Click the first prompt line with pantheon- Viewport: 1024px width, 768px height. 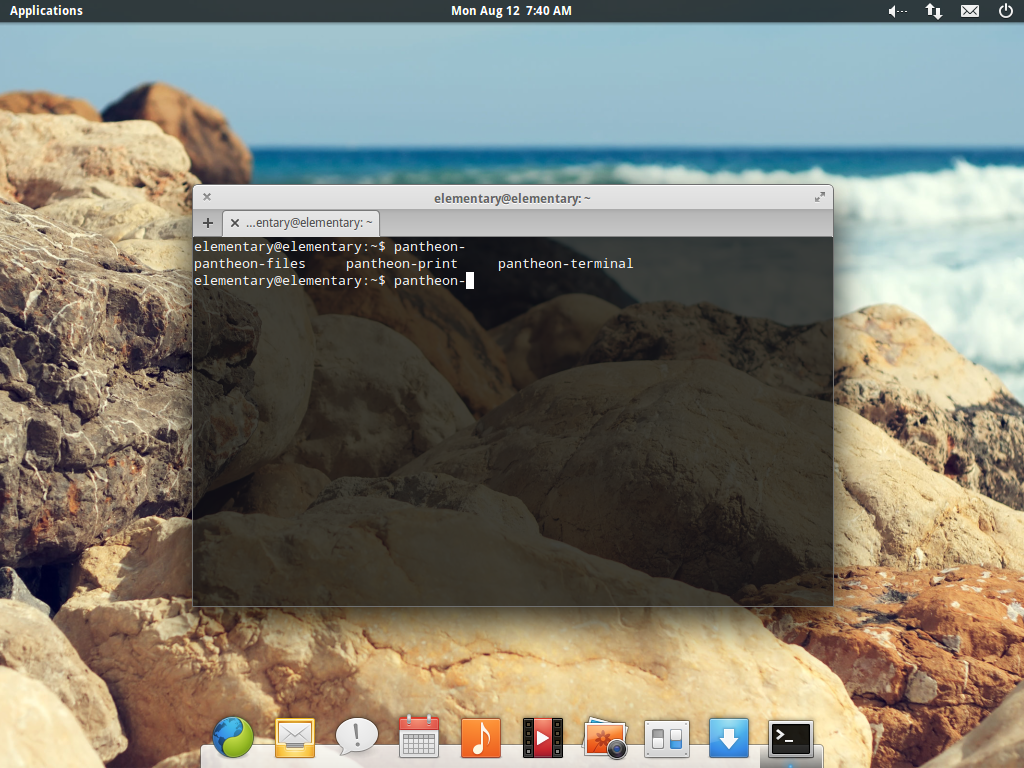pos(329,247)
